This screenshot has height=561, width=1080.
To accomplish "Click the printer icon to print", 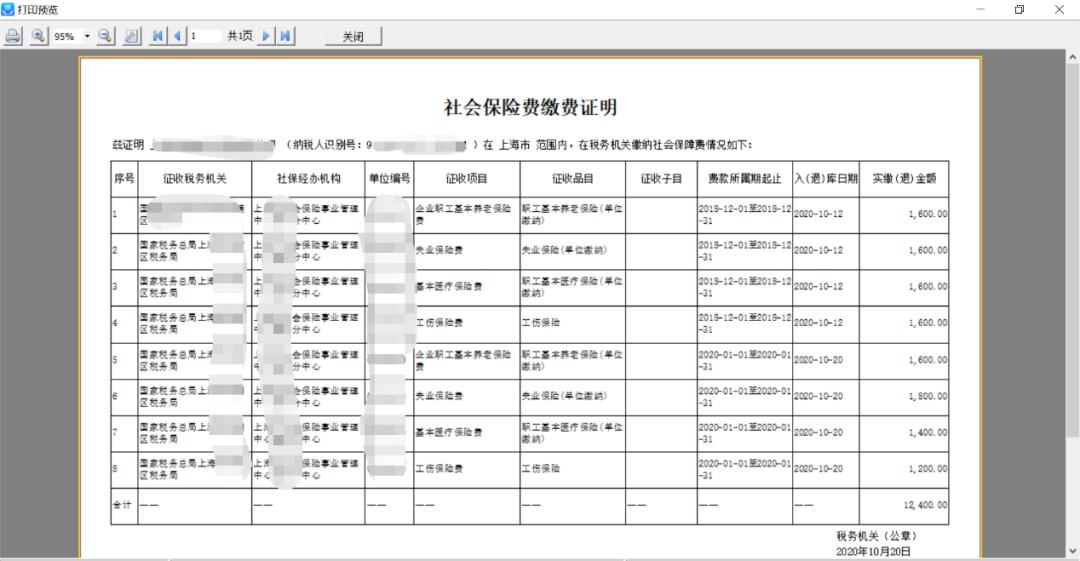I will point(13,36).
